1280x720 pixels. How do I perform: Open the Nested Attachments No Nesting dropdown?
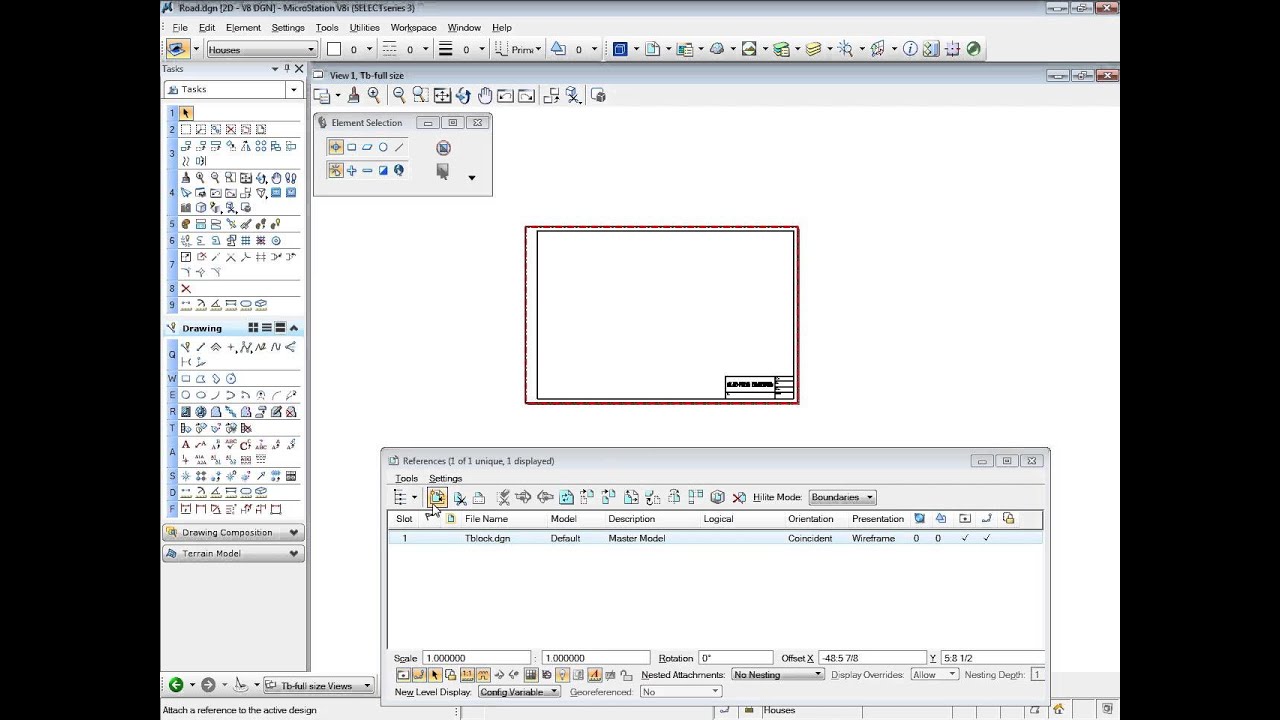pos(777,675)
